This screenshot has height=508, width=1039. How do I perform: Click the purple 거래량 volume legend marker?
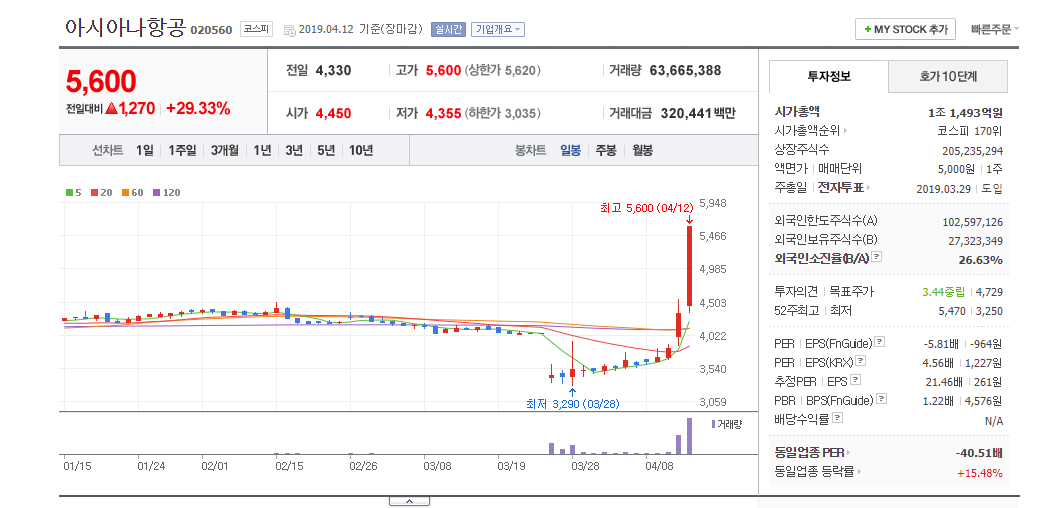pos(713,424)
